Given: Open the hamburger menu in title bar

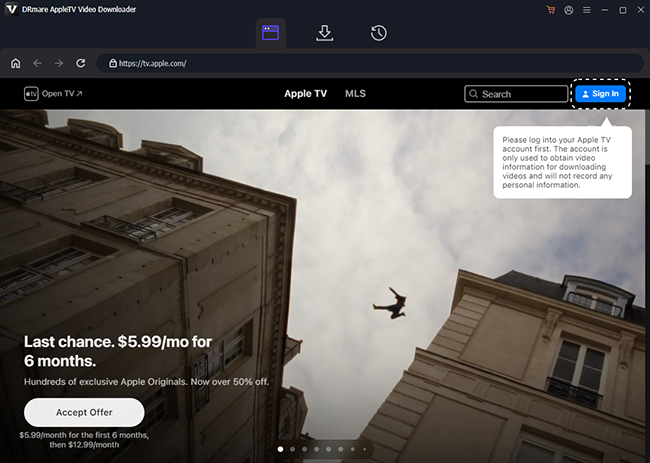Looking at the screenshot, I should point(587,10).
